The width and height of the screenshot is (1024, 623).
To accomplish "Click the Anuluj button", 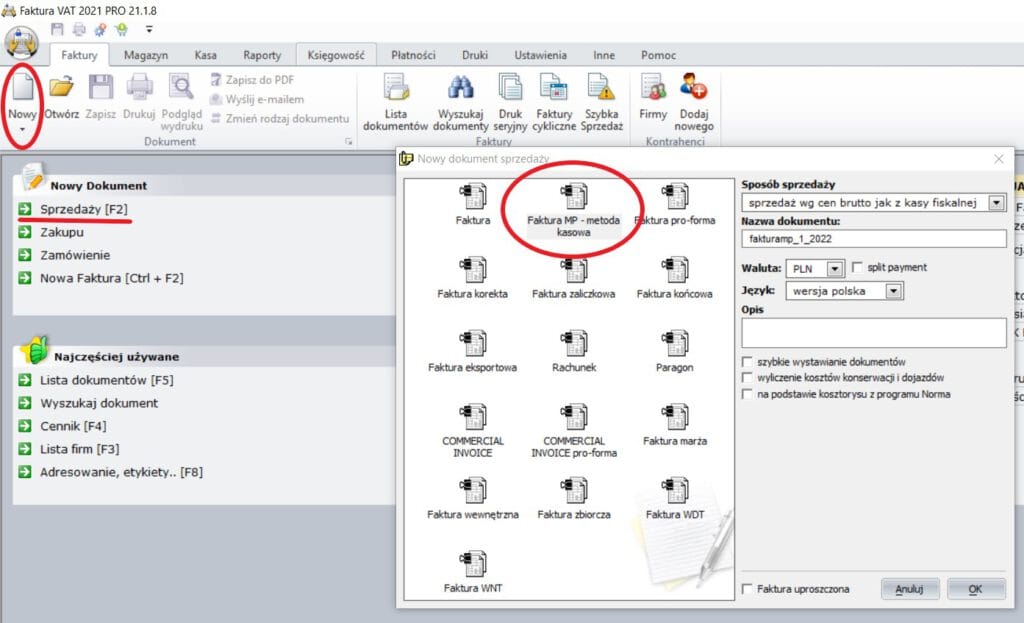I will click(x=909, y=589).
